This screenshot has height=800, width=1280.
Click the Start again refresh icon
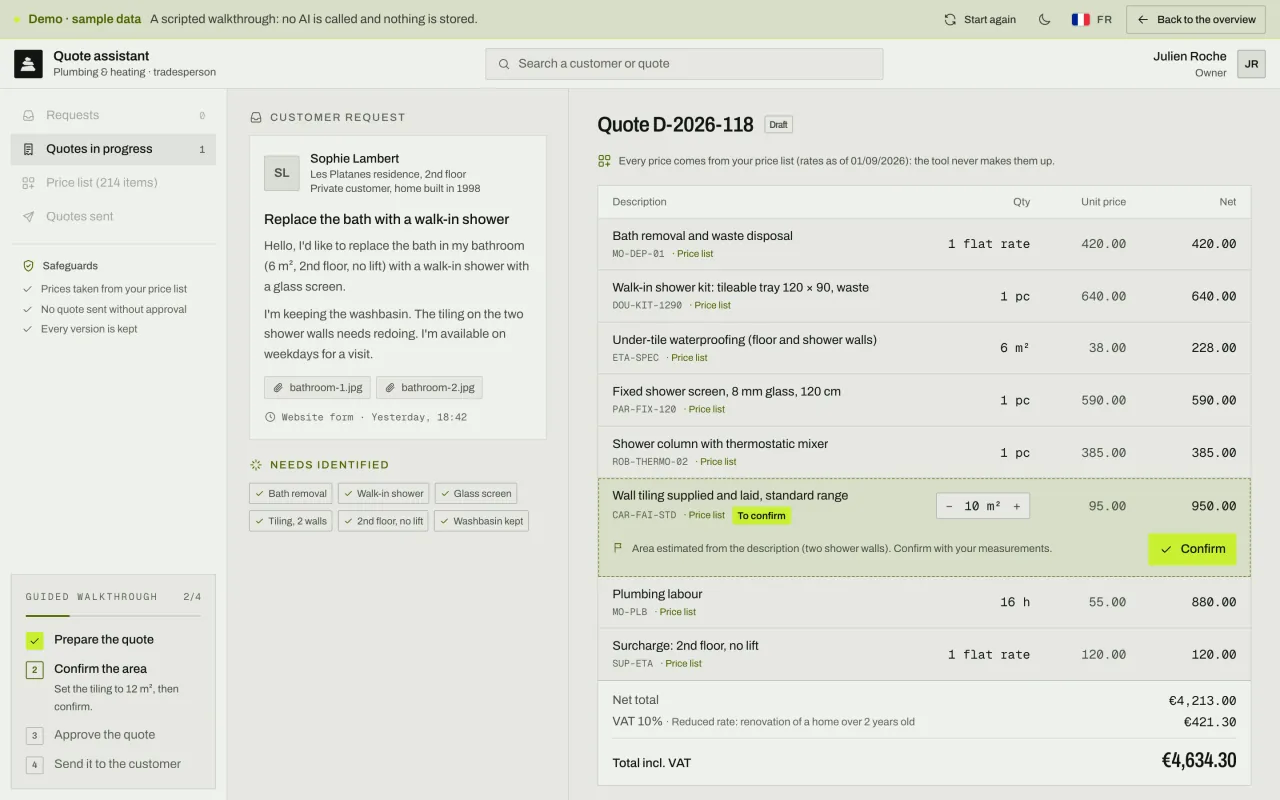pos(950,19)
